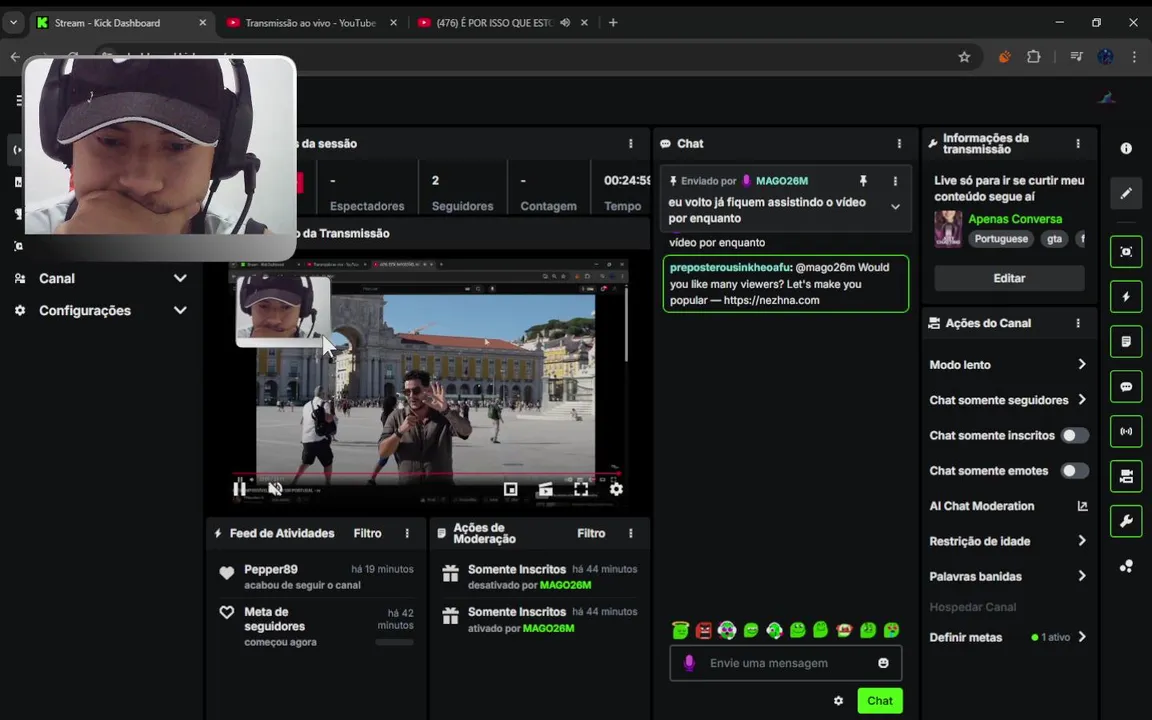Click the focus frame icon in right sidebar
Image resolution: width=1152 pixels, height=720 pixels.
(x=1126, y=252)
